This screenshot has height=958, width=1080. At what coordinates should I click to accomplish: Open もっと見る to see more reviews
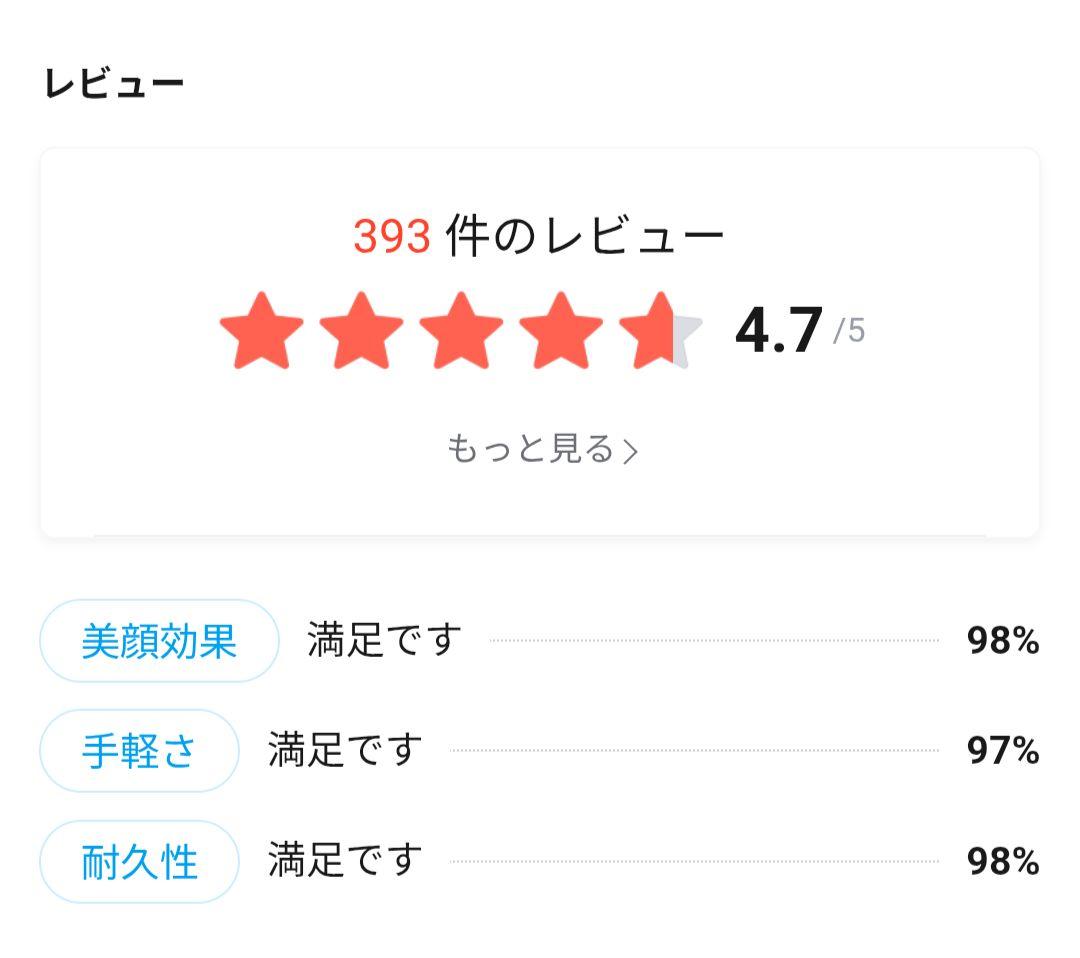pos(530,449)
